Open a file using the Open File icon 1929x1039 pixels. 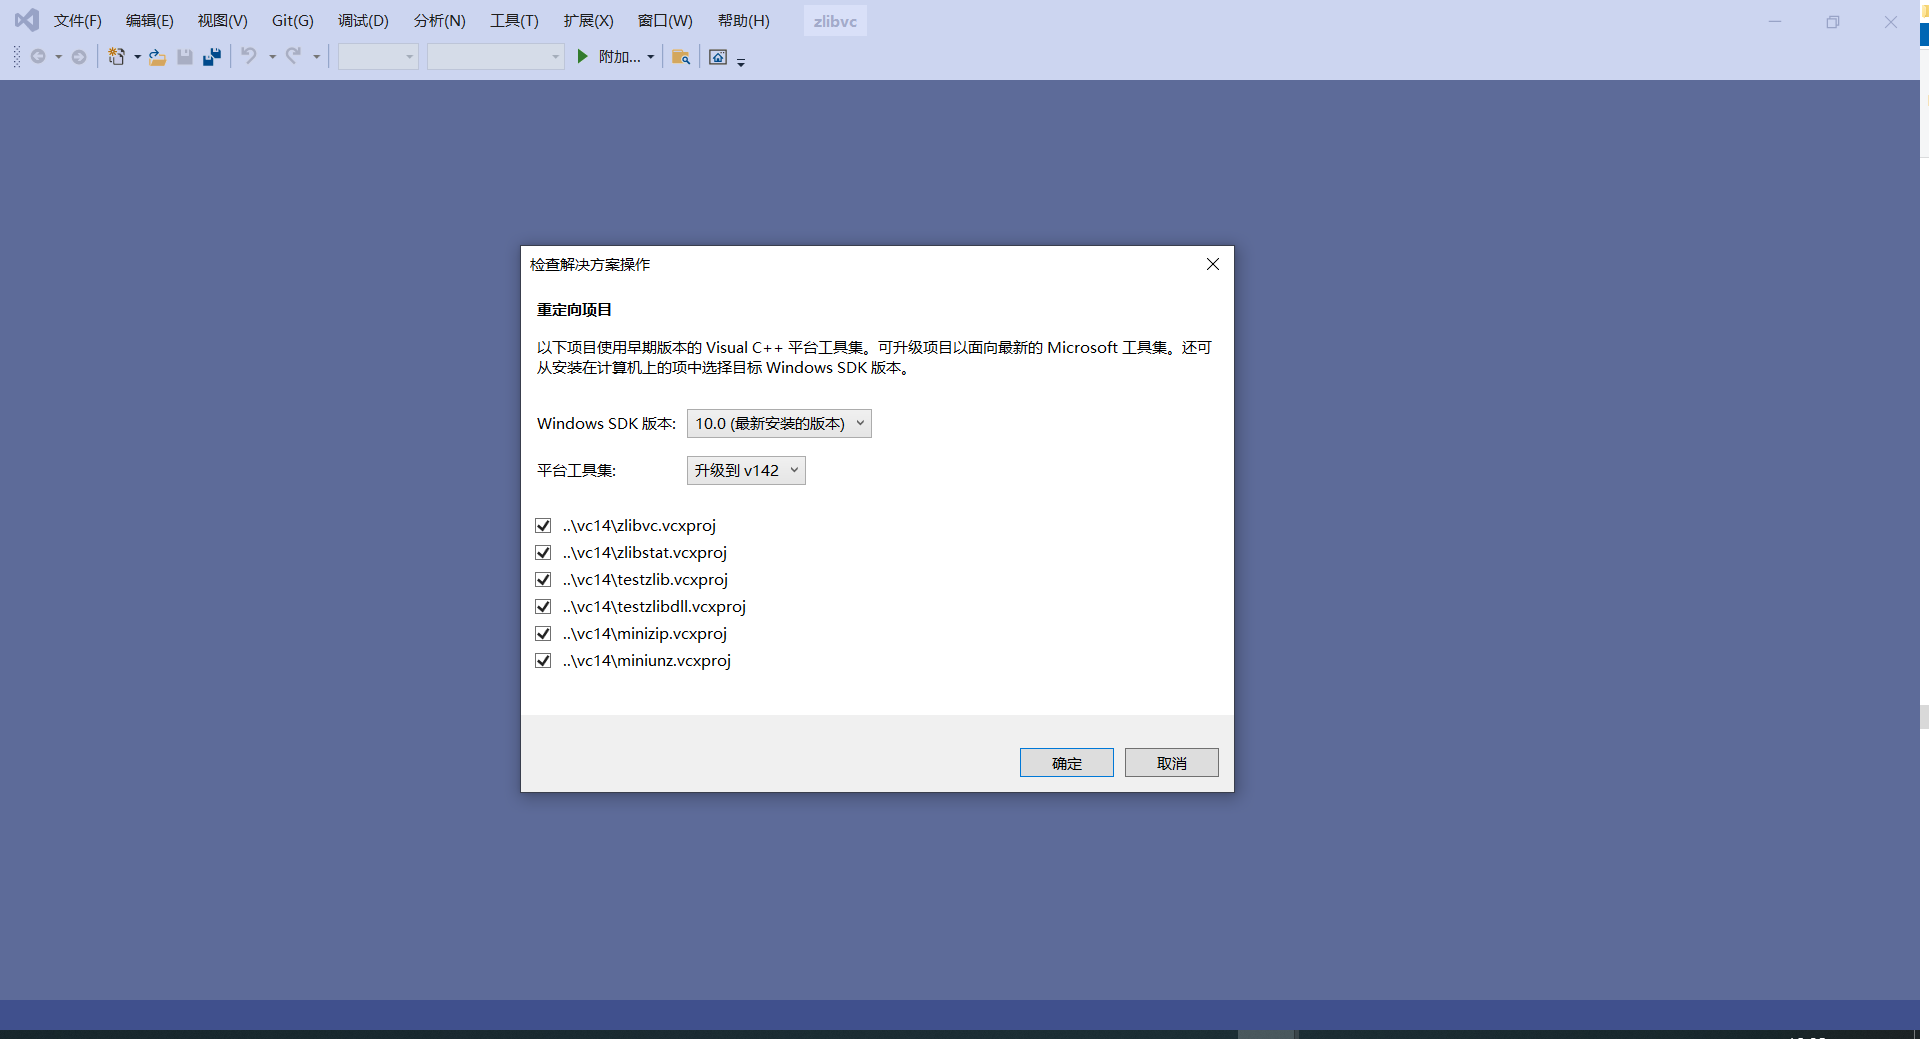click(x=157, y=57)
